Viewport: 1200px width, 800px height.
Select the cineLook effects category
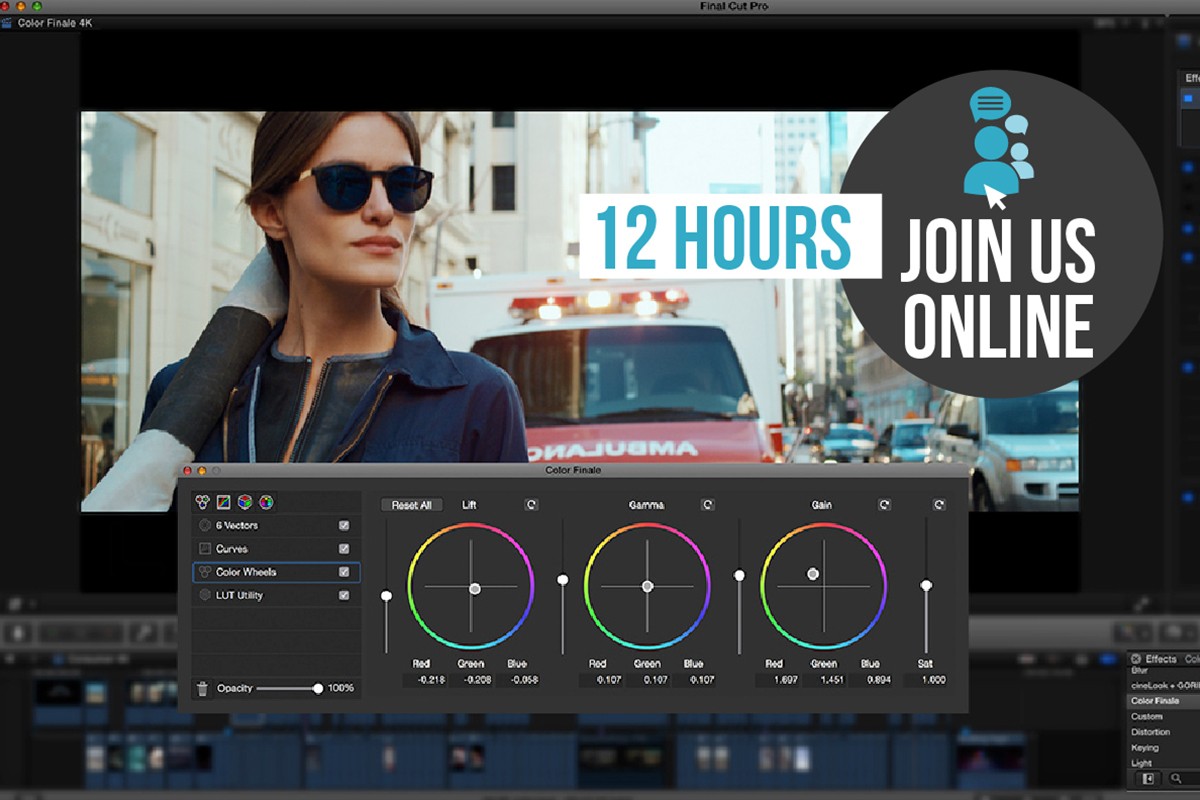tap(1164, 686)
